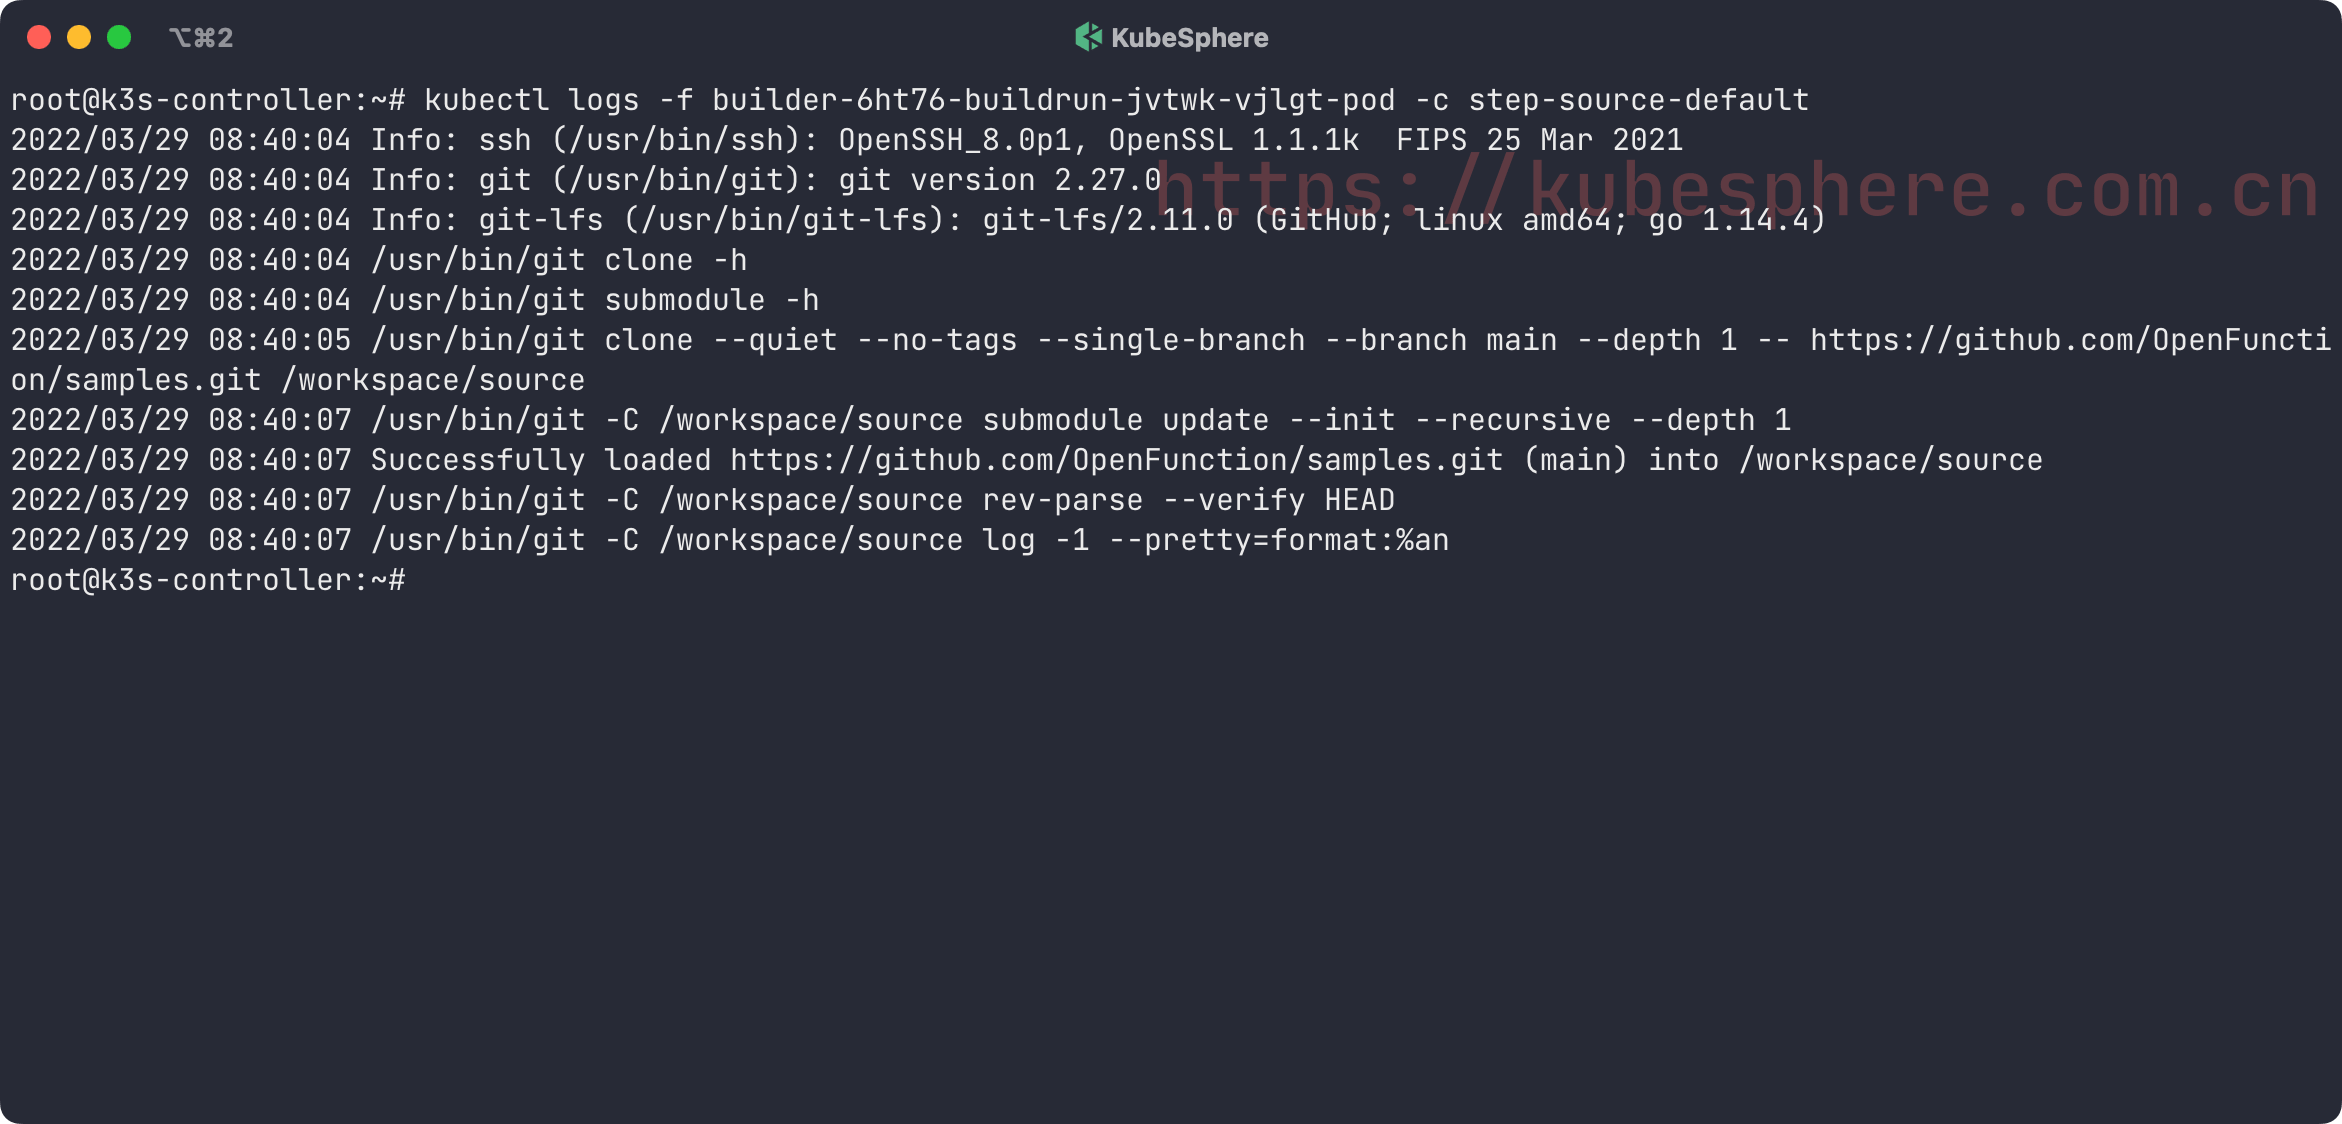Open the kubesphere.com.cn watermark URL
2342x1124 pixels.
click(x=1738, y=188)
